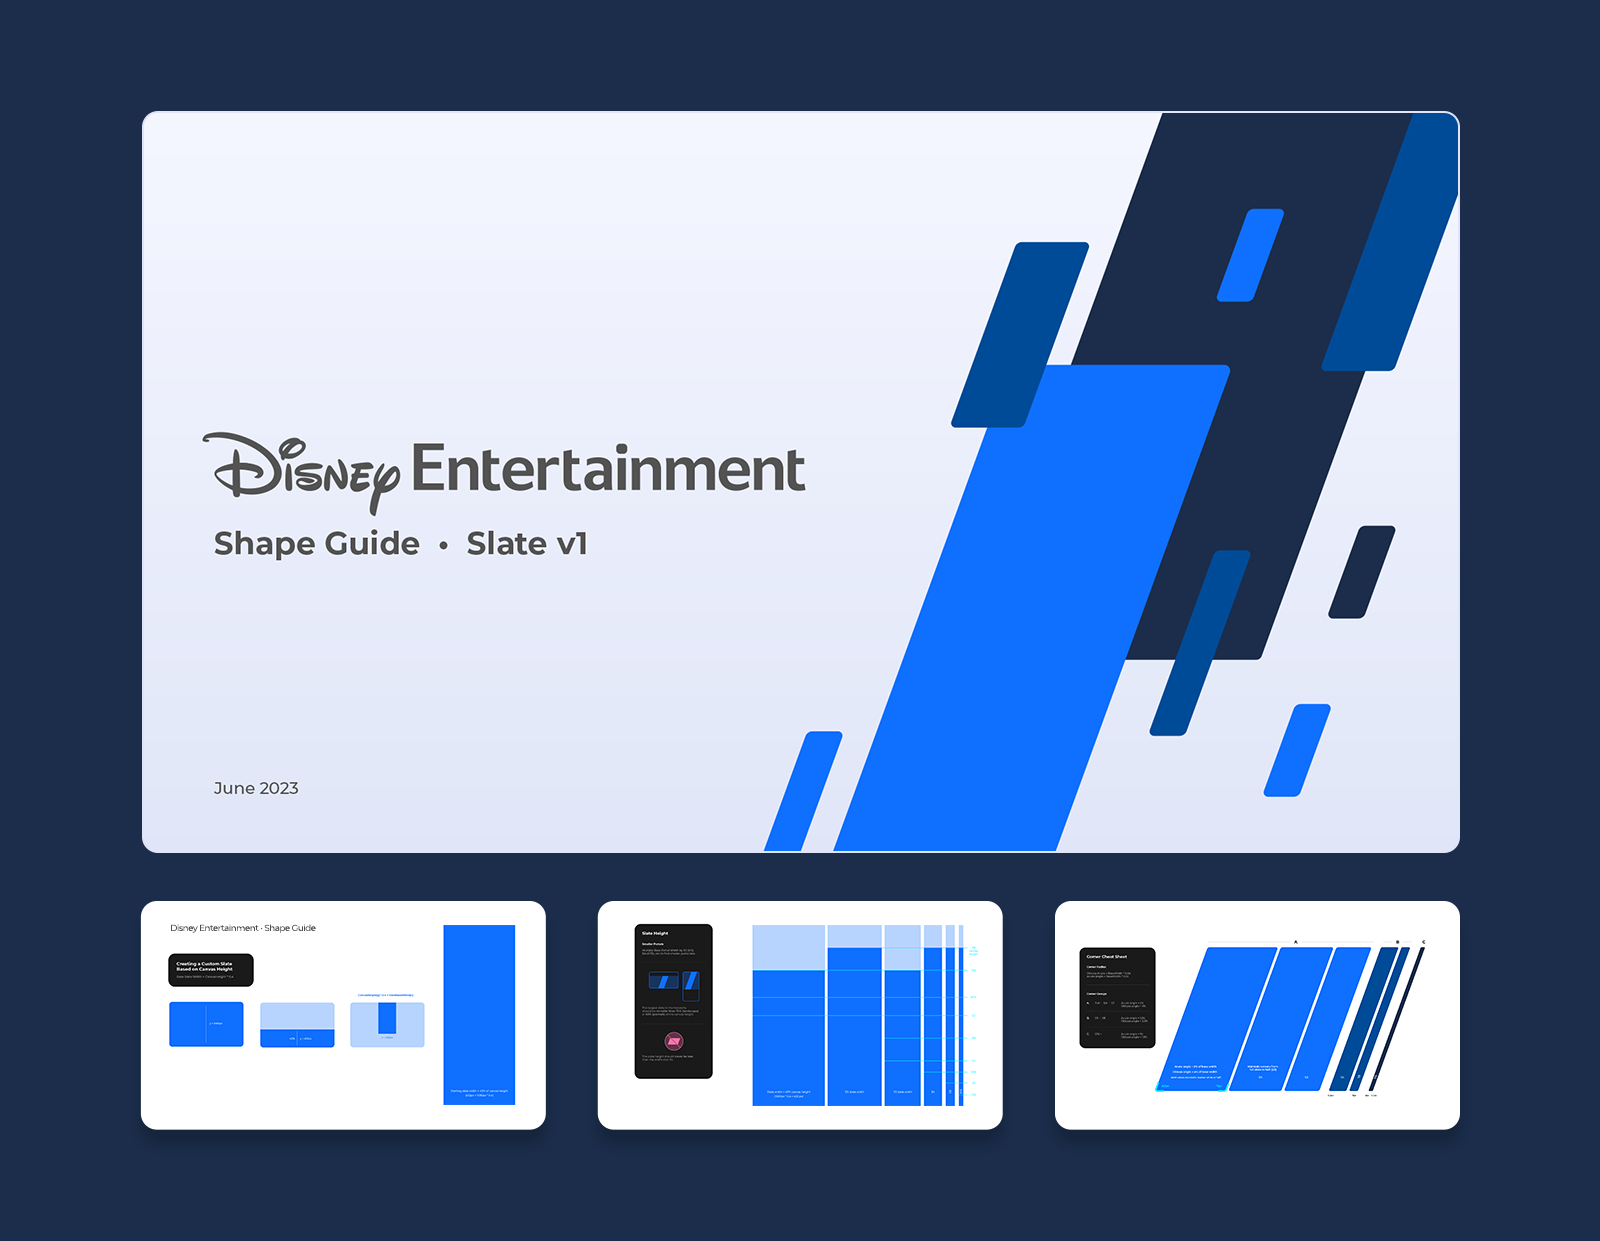Click the landscape and portrait slate icon pair
This screenshot has width=1600, height=1241.
pyautogui.click(x=674, y=984)
